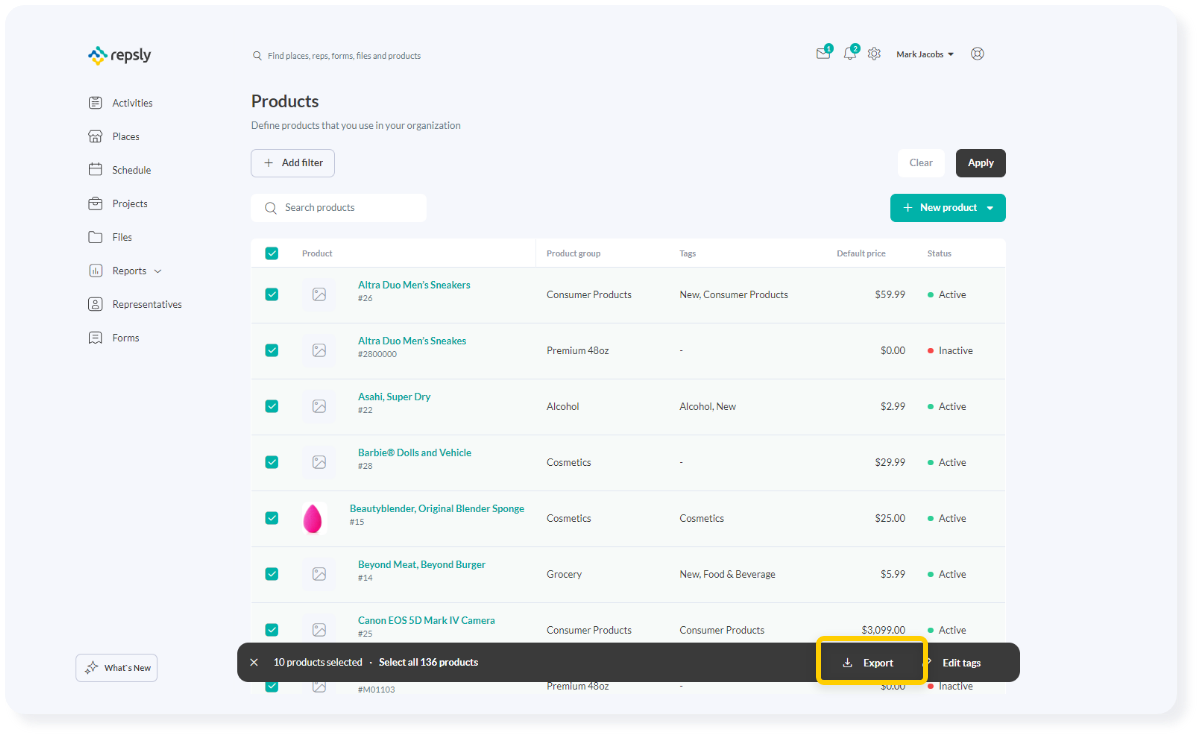Uncheck Altra Duo Men's Sneakers #26 checkbox

pyautogui.click(x=272, y=295)
